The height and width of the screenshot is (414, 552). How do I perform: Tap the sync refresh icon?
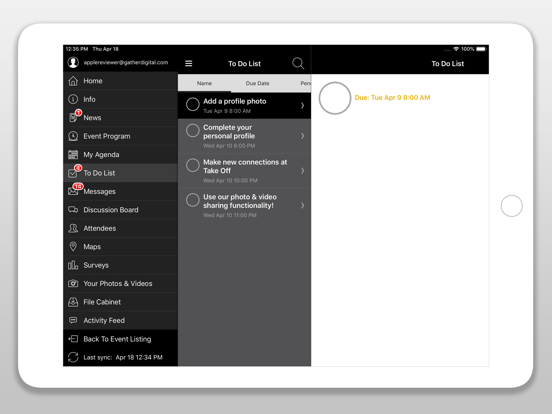[73, 357]
